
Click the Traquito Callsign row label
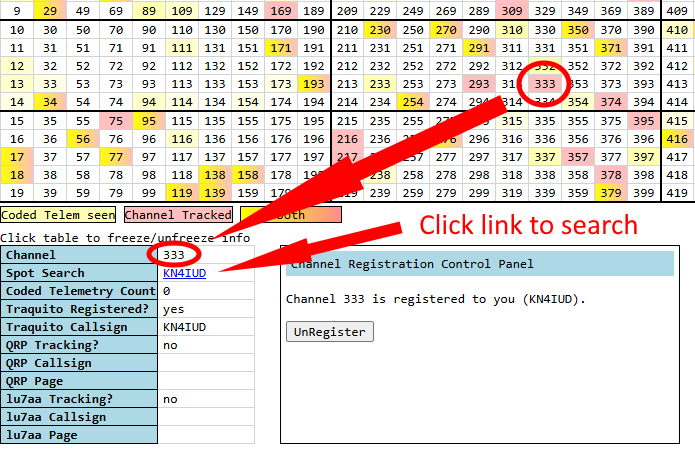(79, 327)
